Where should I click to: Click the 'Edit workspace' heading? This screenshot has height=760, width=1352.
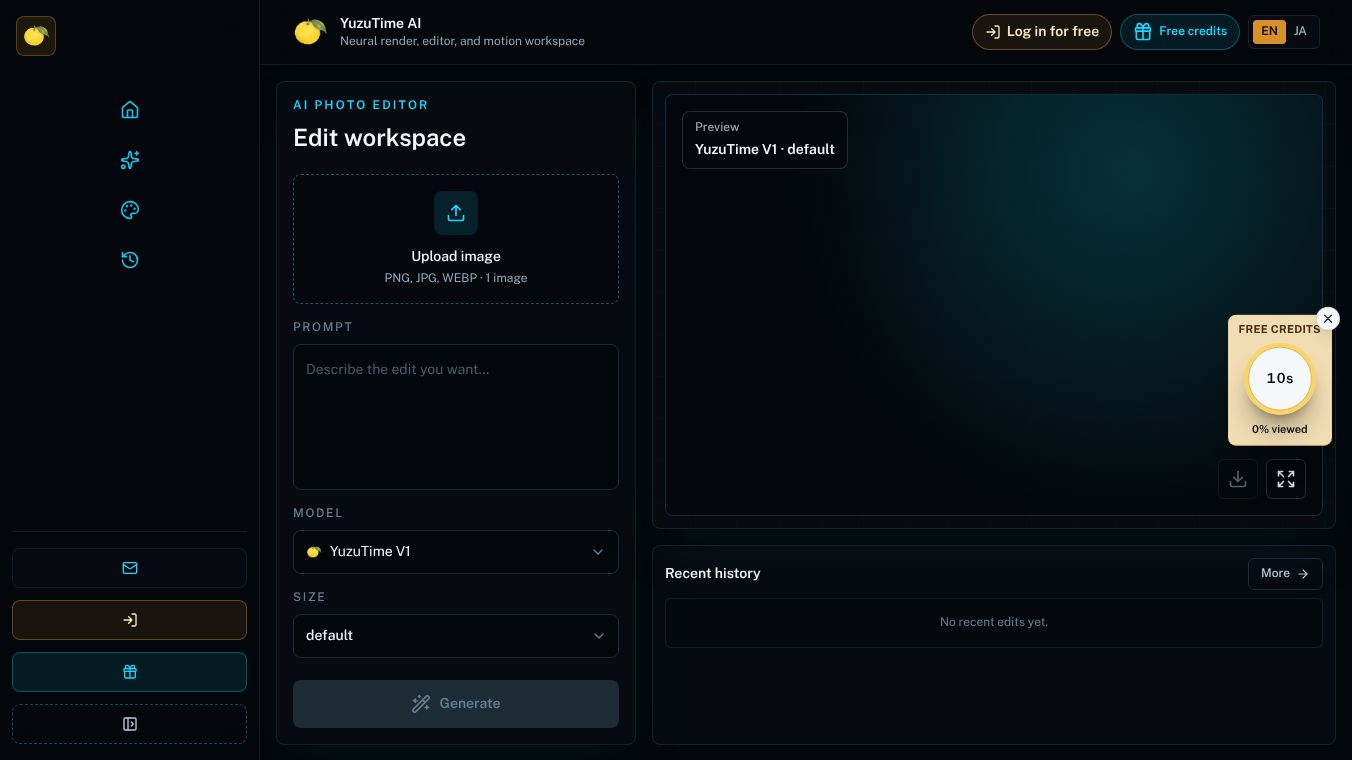pyautogui.click(x=379, y=138)
